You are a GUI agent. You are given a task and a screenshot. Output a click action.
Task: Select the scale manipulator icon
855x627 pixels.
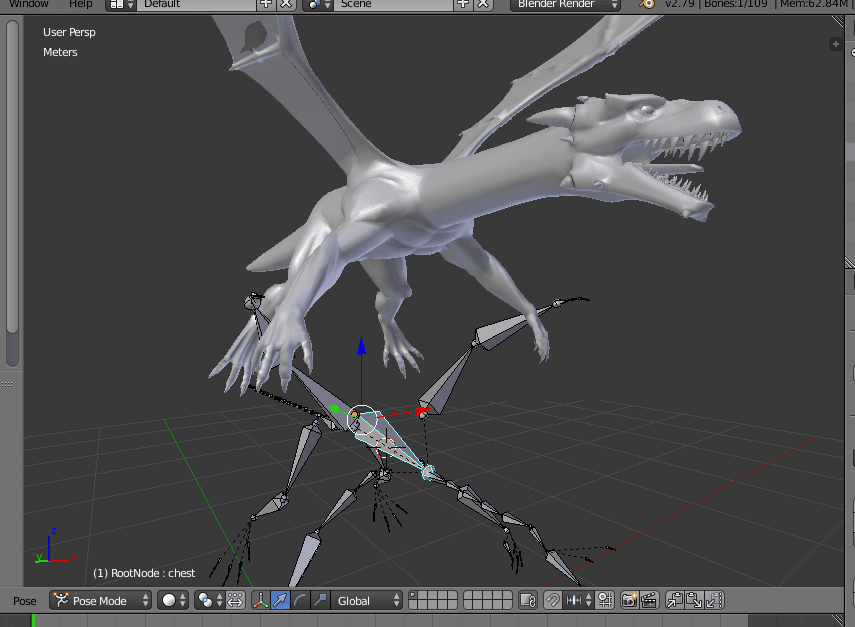coord(320,600)
